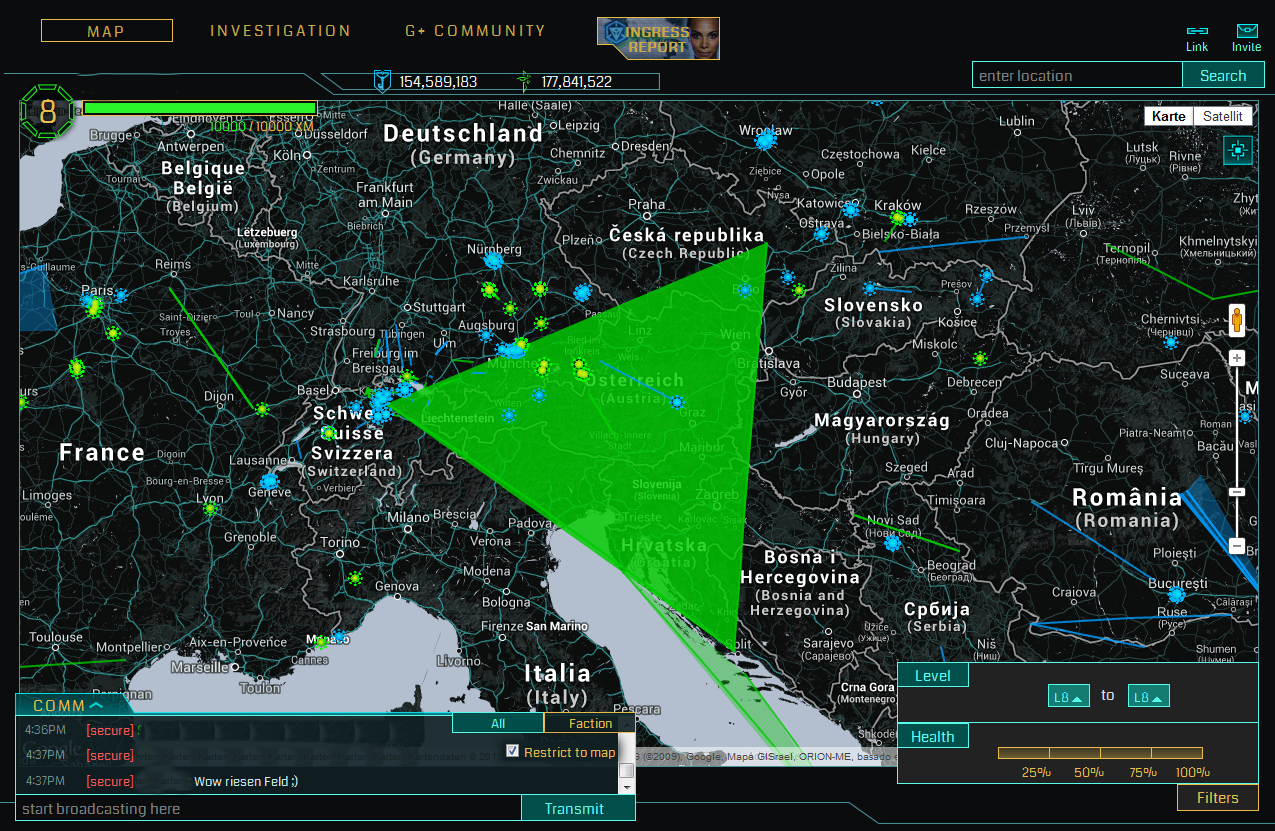The width and height of the screenshot is (1275, 831).
Task: Click the 75% health mark
Action: (x=1143, y=772)
